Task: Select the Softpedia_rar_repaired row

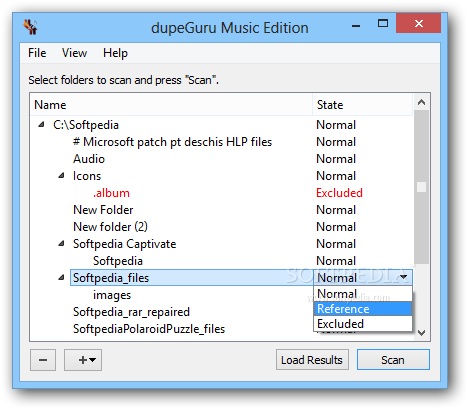Action: tap(131, 312)
